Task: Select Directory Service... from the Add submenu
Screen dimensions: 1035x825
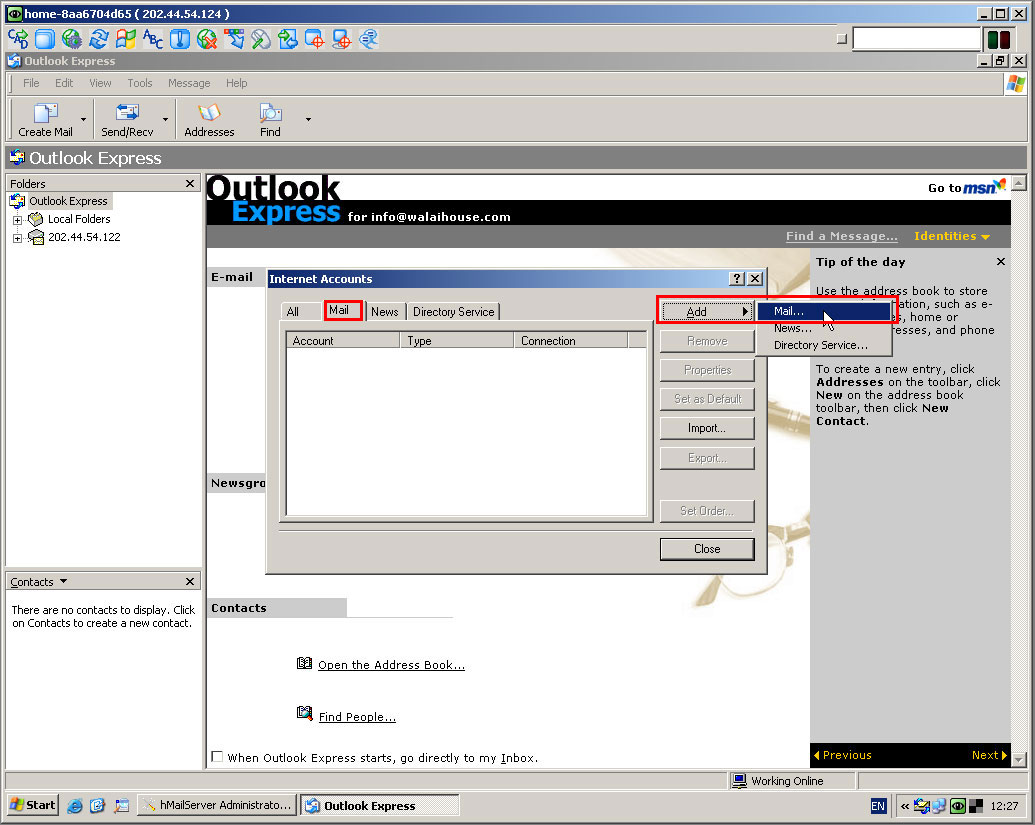Action: click(x=823, y=345)
